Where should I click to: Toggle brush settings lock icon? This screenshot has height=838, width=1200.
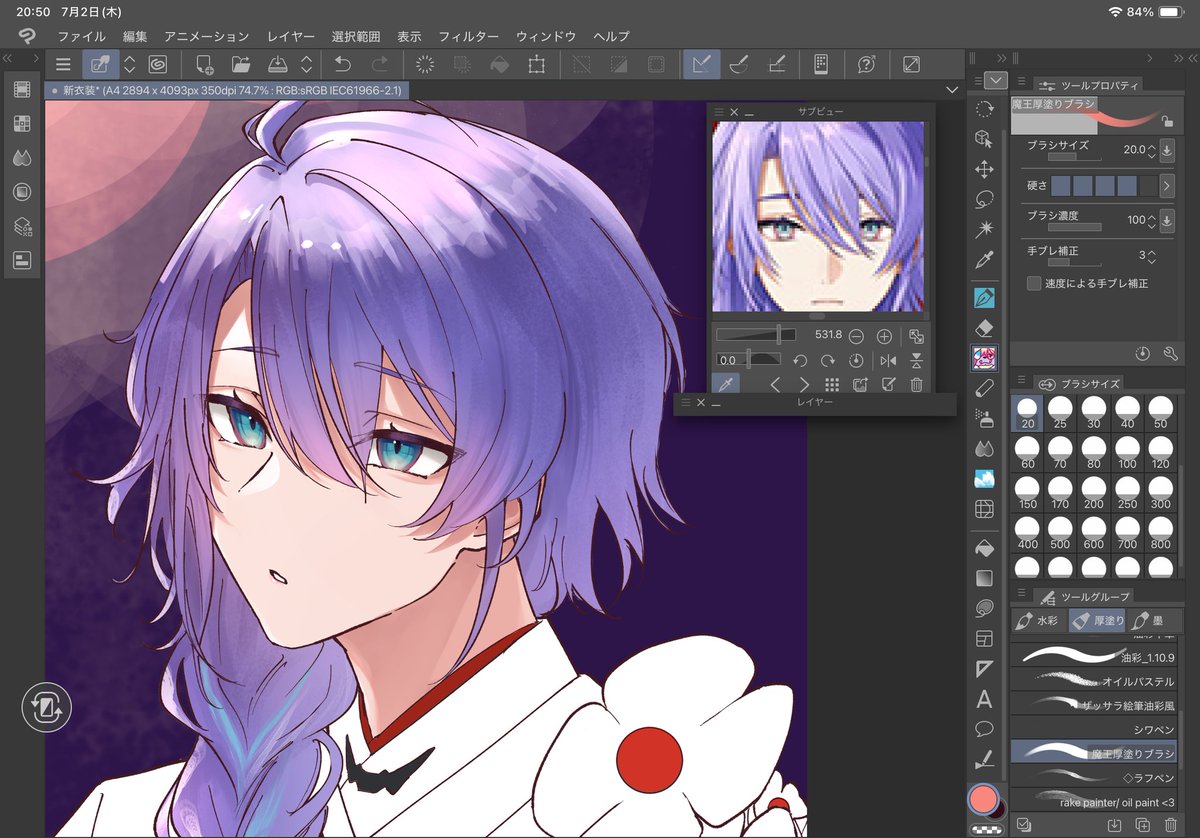[1167, 121]
